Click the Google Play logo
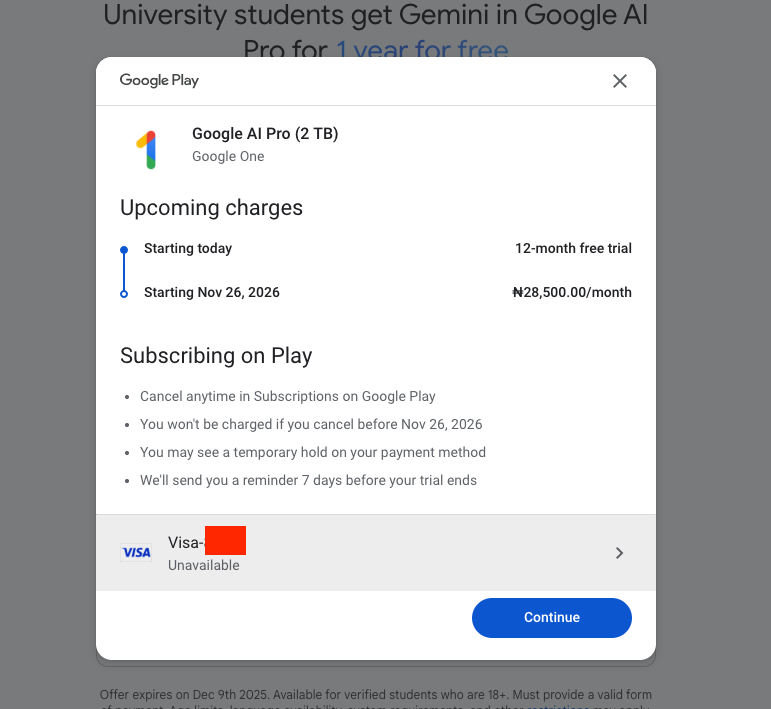Viewport: 771px width, 709px height. (x=159, y=80)
